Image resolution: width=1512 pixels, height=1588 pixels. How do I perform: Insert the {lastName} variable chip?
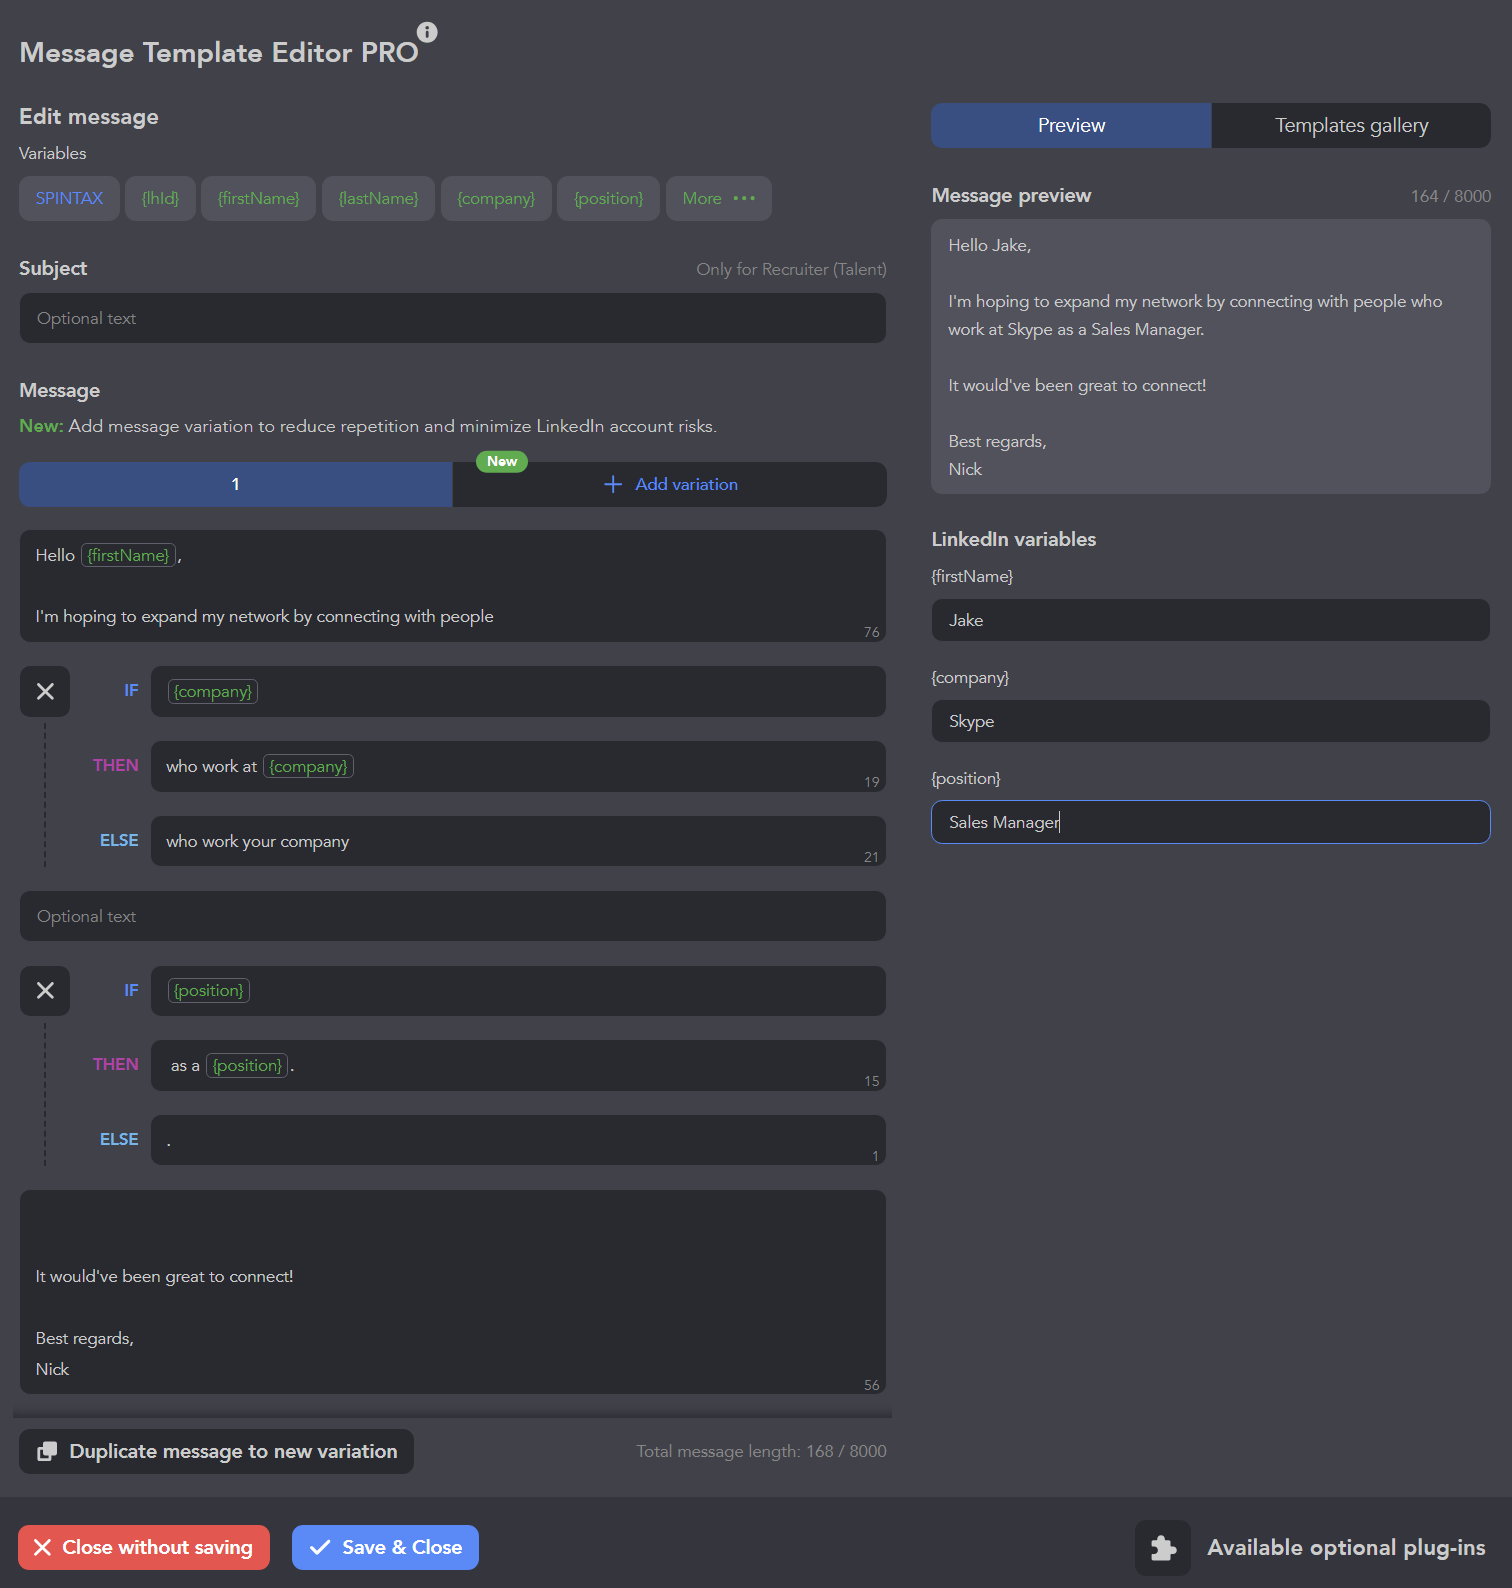(x=378, y=198)
